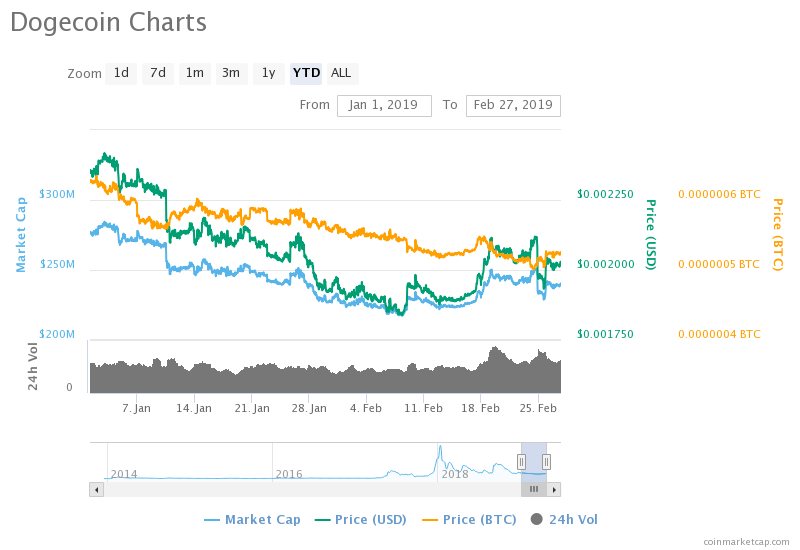Viewport: 800px width, 550px height.
Task: Toggle Price (USD) series in legend
Action: [x=361, y=520]
